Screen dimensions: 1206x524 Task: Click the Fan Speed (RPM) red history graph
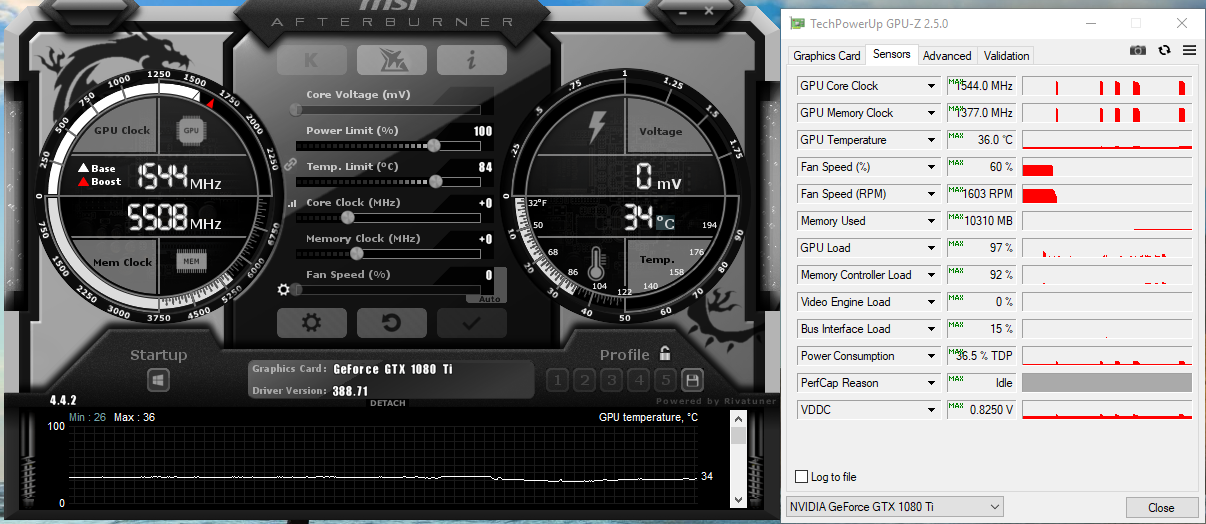point(1107,194)
